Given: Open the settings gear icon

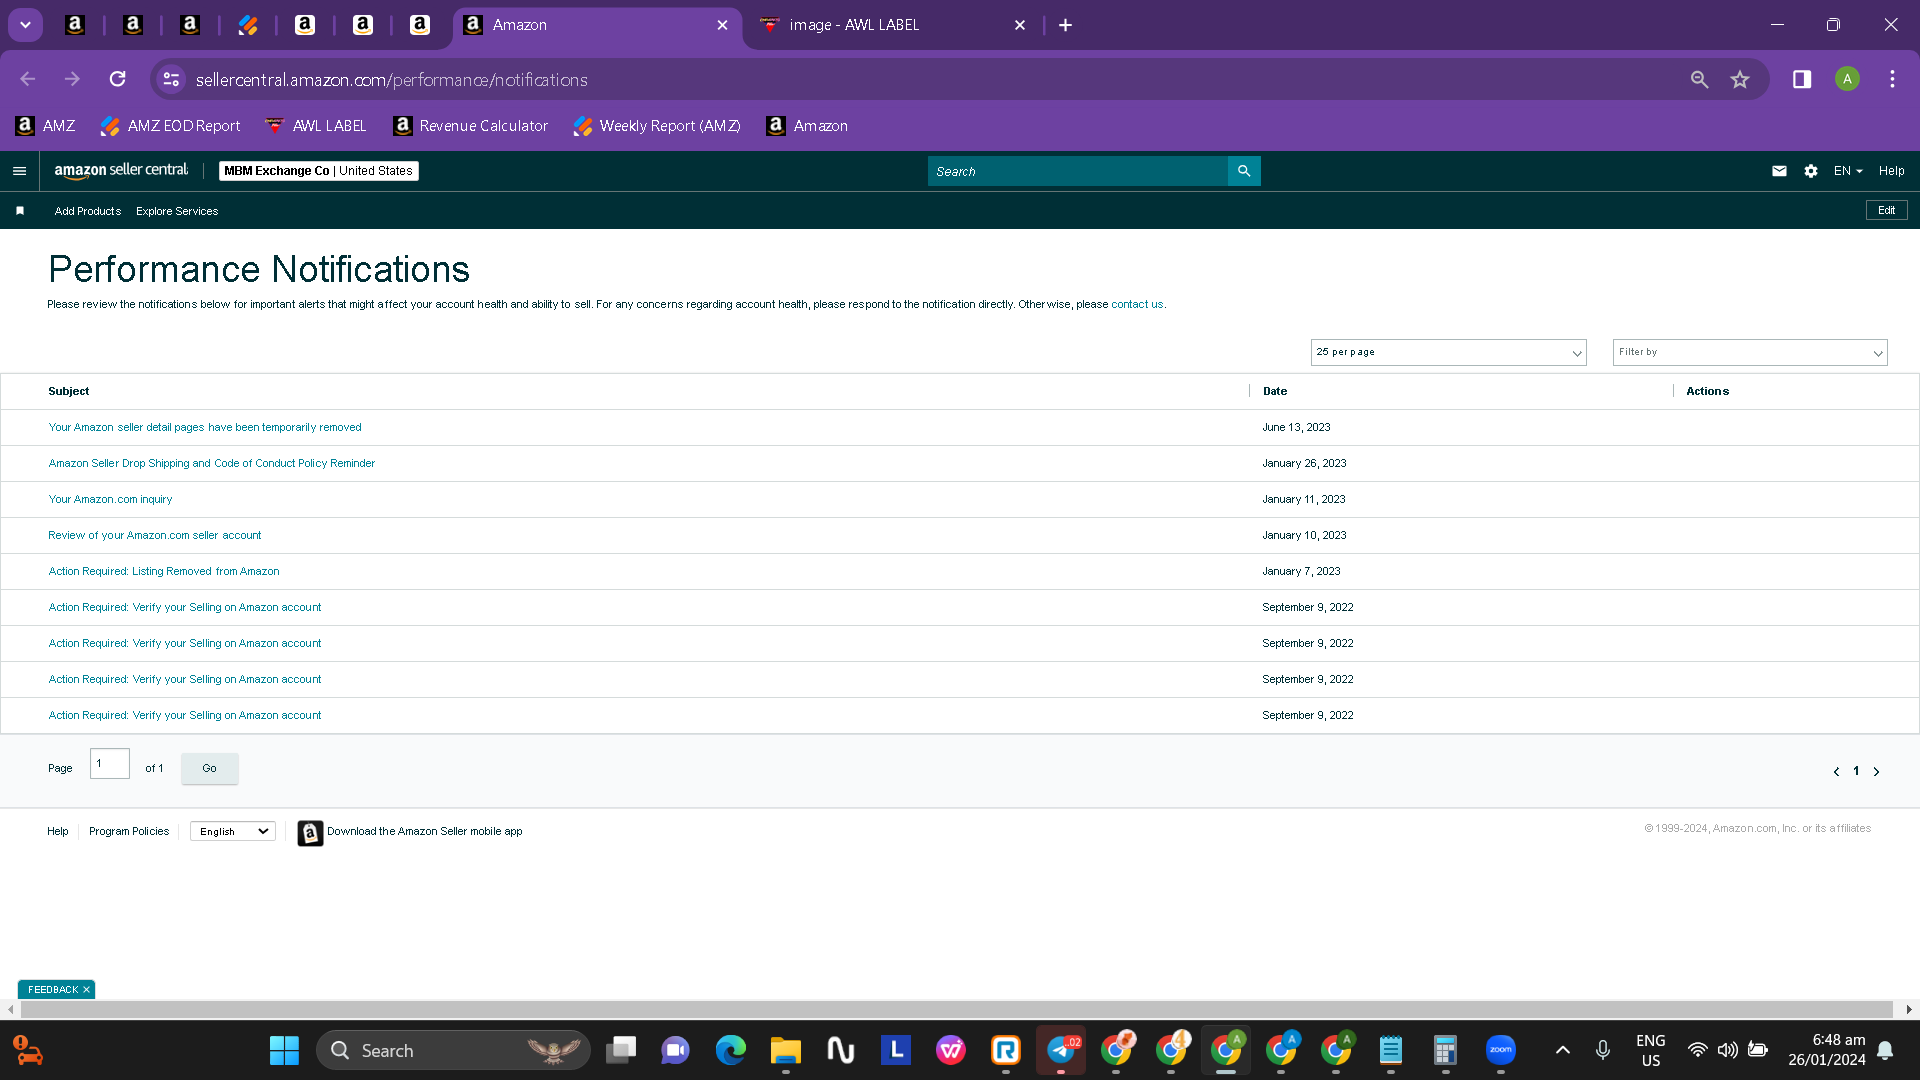Looking at the screenshot, I should click(x=1811, y=171).
